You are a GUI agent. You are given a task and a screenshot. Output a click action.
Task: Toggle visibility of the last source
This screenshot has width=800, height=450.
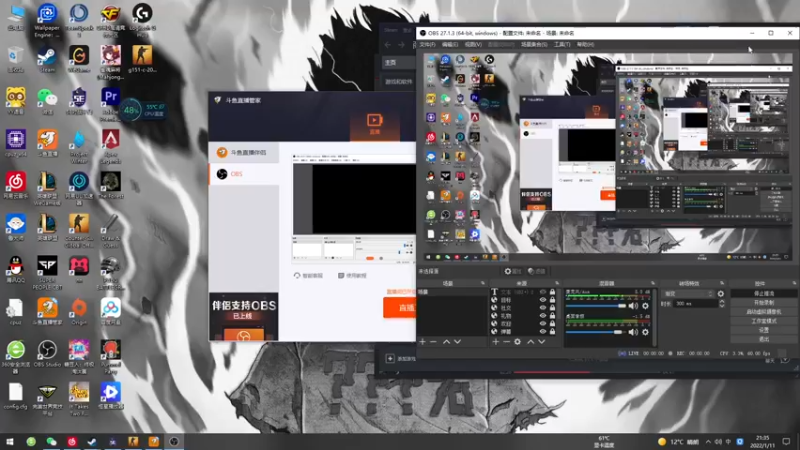(543, 331)
